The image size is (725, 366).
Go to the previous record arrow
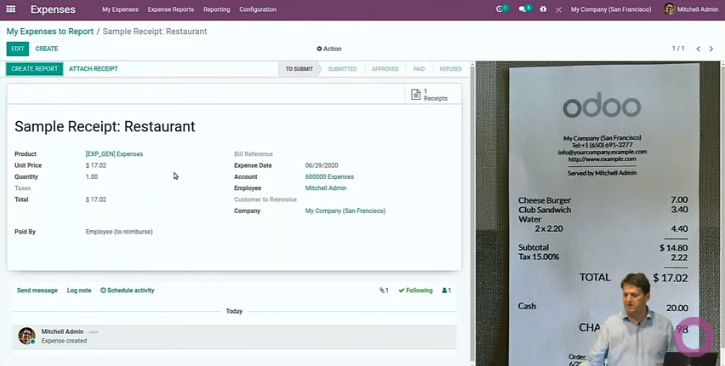[698, 49]
